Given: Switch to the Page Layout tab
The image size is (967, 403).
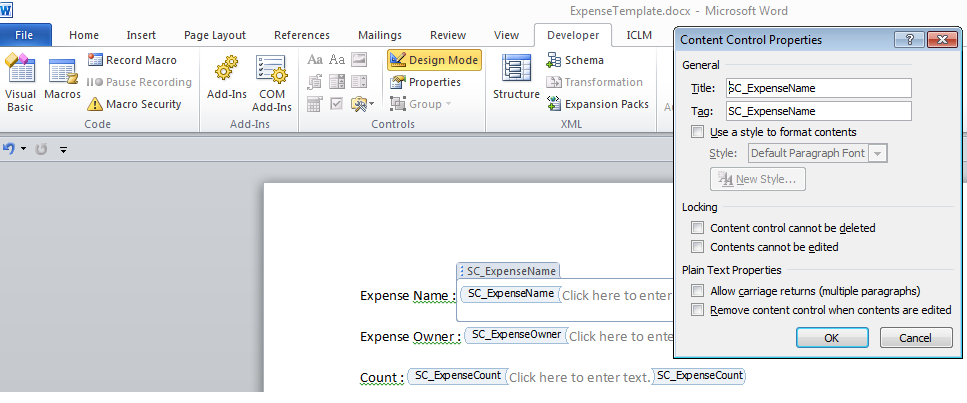Looking at the screenshot, I should (x=214, y=35).
